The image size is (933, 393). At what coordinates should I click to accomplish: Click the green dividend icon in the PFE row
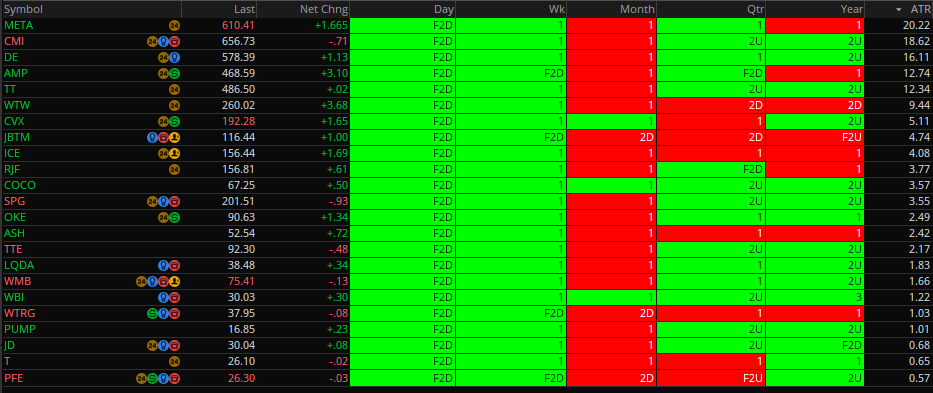click(x=152, y=377)
